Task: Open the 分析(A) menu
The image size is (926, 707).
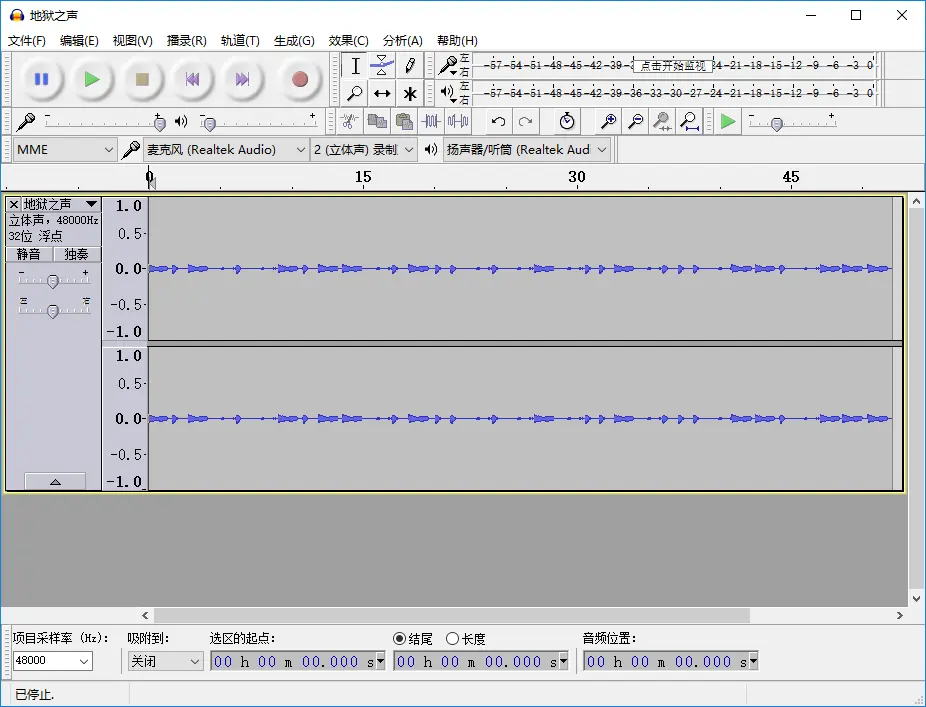Action: [x=403, y=41]
